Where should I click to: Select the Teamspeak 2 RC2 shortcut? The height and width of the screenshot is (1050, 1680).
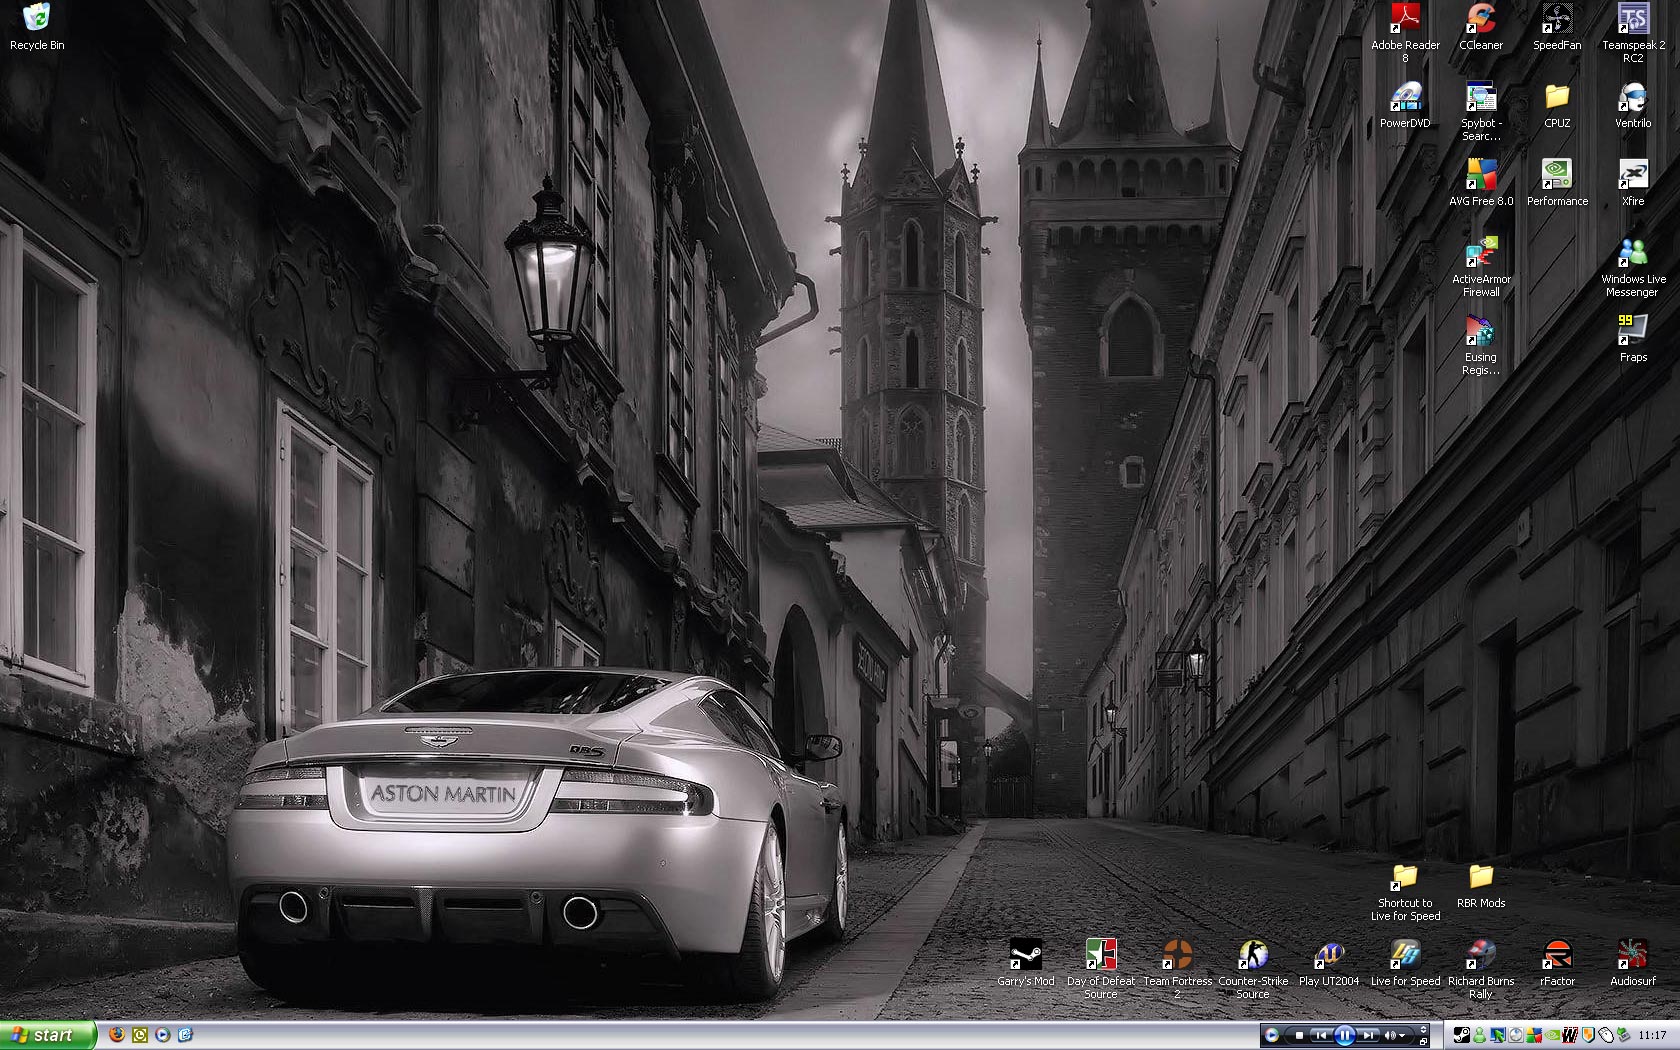tap(1633, 33)
